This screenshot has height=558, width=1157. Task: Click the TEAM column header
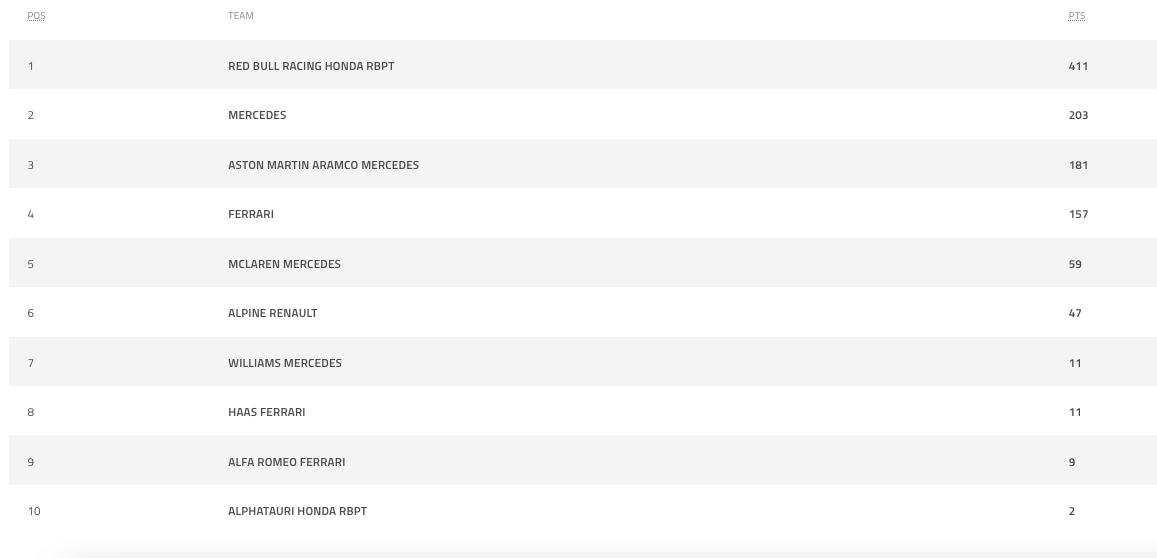click(241, 16)
